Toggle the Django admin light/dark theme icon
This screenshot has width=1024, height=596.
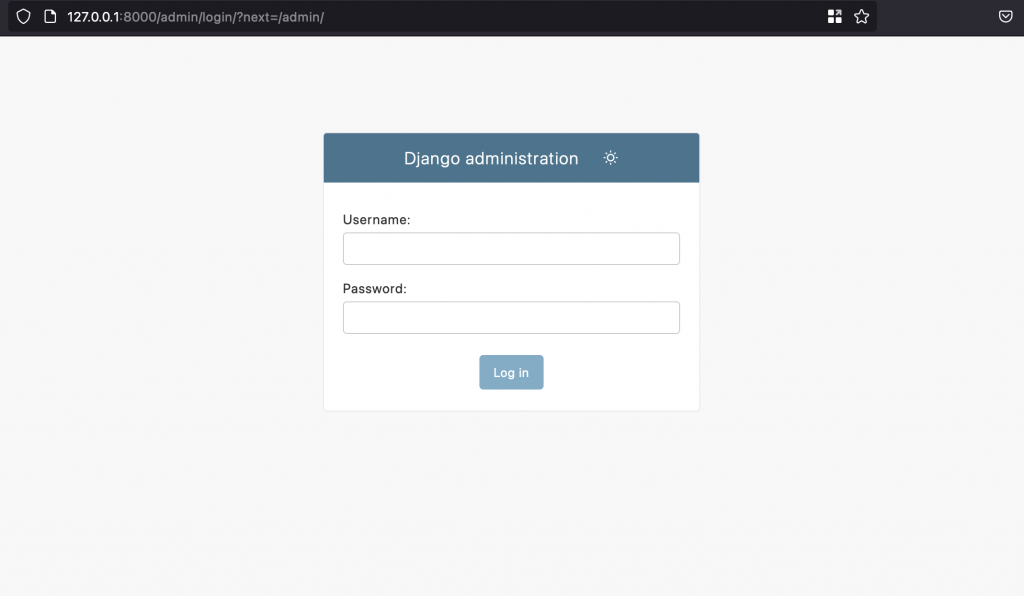pos(610,158)
